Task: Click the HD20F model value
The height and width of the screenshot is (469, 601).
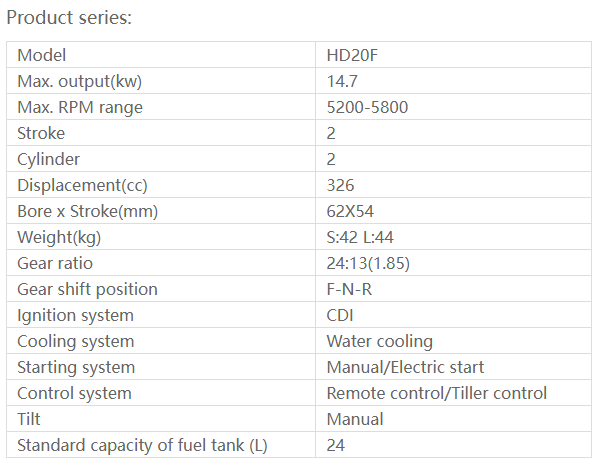Action: click(352, 55)
